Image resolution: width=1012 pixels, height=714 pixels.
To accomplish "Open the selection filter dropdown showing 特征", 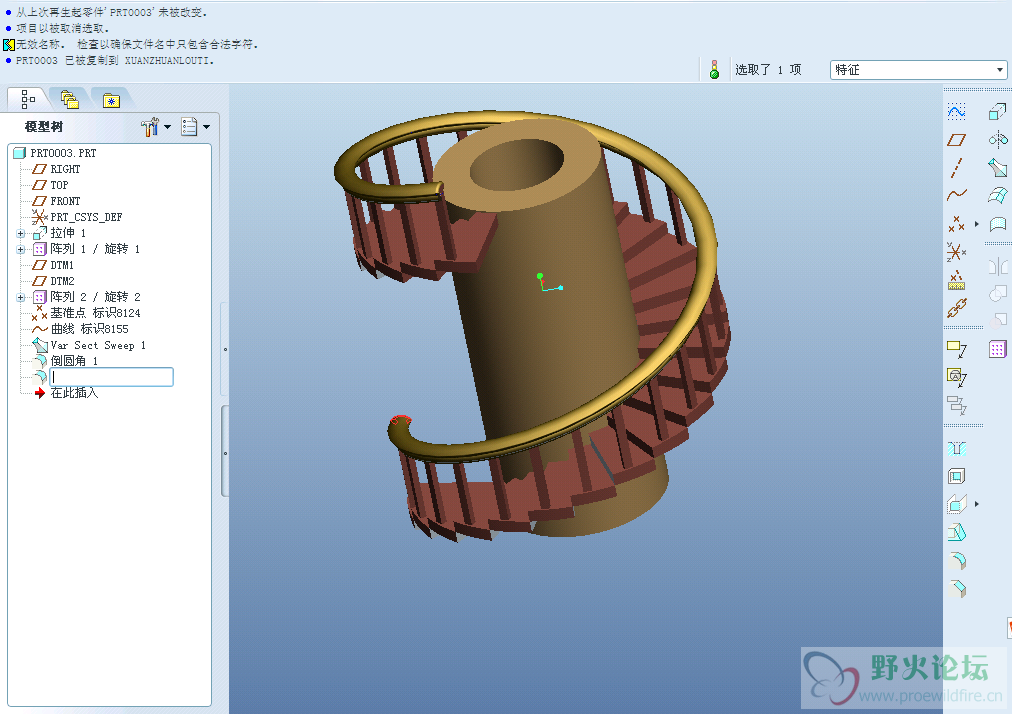I will coord(918,70).
